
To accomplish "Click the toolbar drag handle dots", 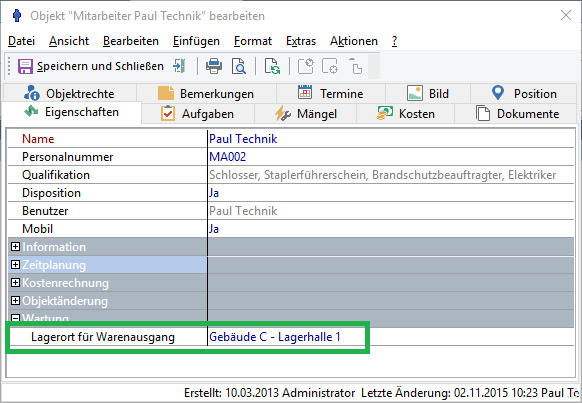I will click(x=9, y=66).
